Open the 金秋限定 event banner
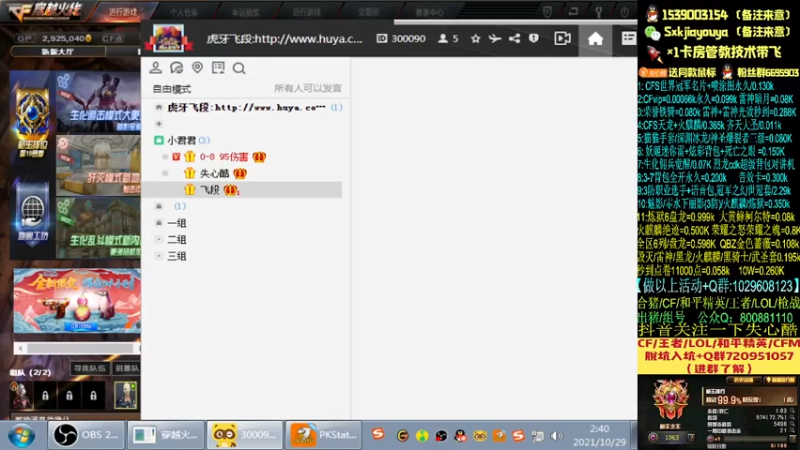The width and height of the screenshot is (800, 450). point(77,301)
